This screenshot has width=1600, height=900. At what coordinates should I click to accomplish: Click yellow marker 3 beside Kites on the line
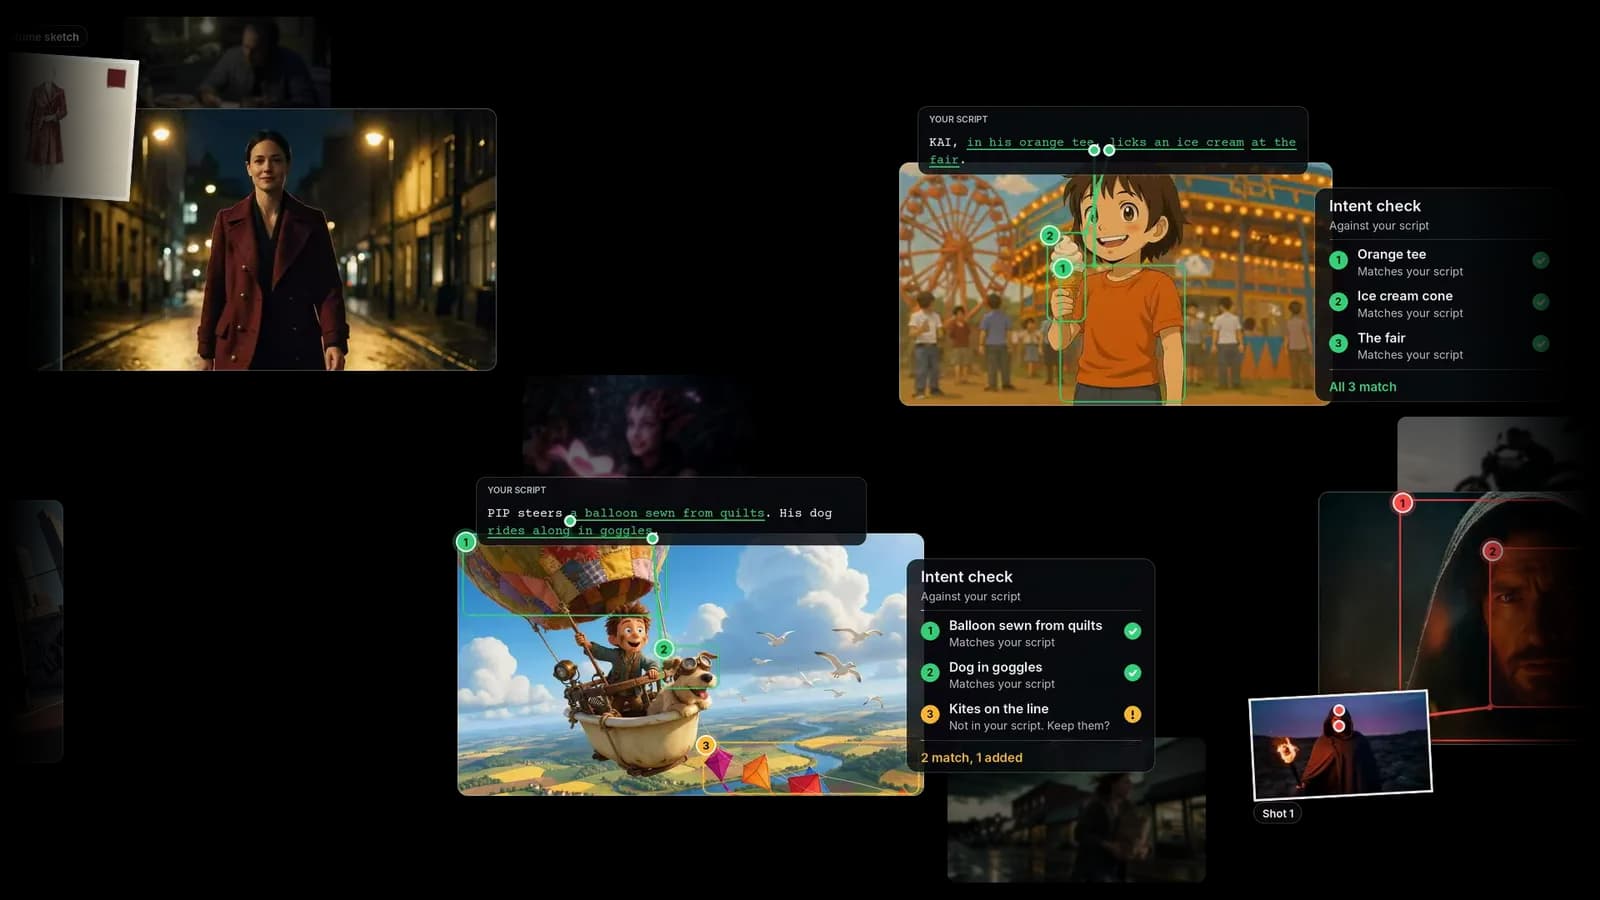(x=930, y=714)
